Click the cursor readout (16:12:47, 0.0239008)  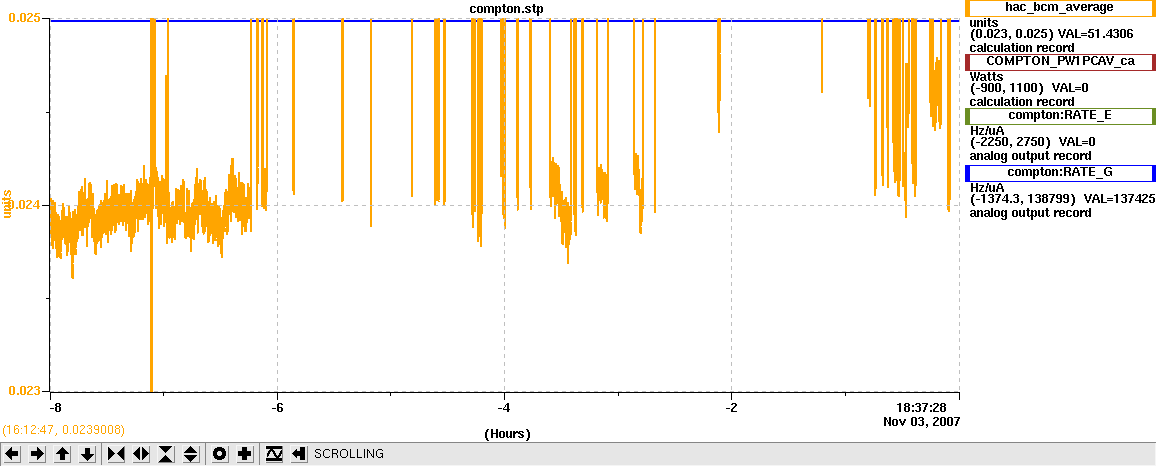pyautogui.click(x=63, y=429)
